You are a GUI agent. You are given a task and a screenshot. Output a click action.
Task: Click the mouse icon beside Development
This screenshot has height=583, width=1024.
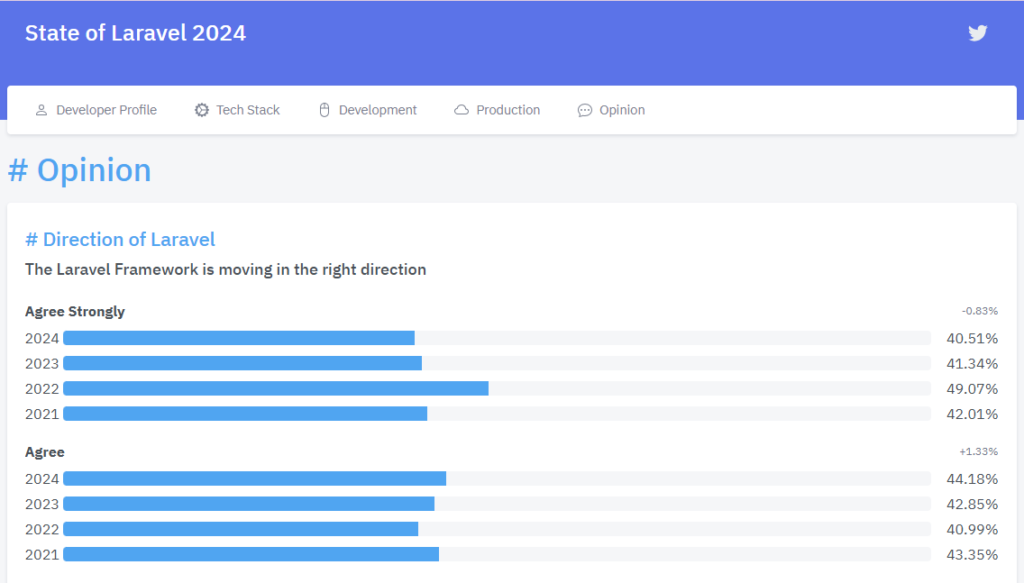[x=324, y=110]
